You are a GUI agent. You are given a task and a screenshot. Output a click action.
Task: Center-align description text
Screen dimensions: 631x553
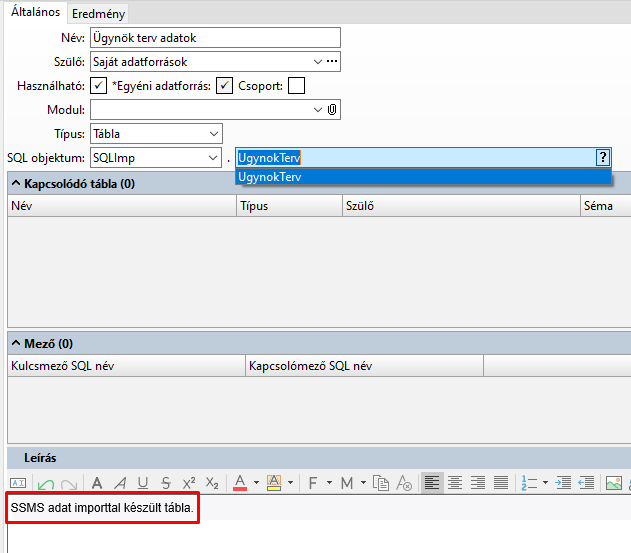[x=455, y=483]
